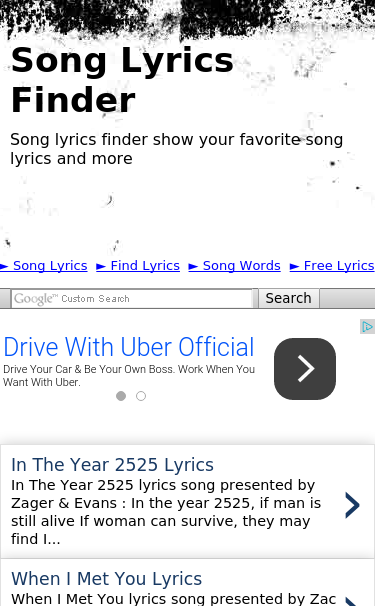This screenshot has height=606, width=375.
Task: Open In The Year 2525 Lyrics title
Action: (x=112, y=465)
